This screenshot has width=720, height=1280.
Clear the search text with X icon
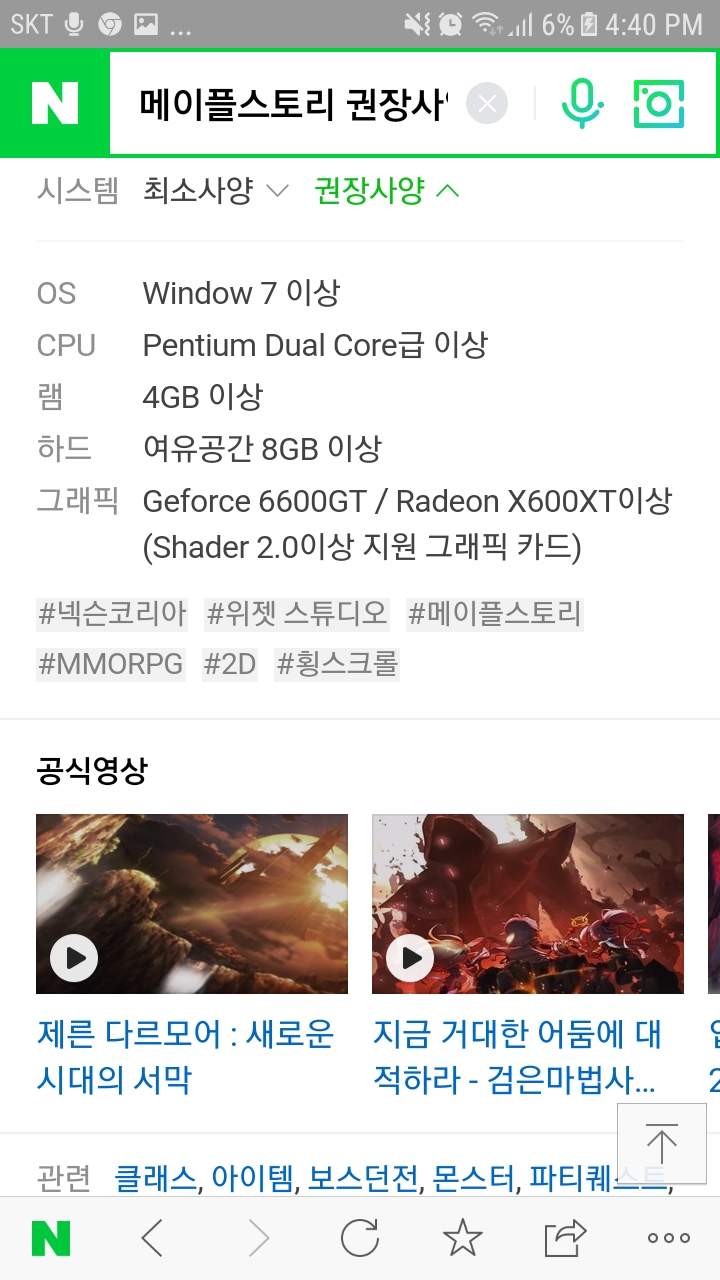click(x=487, y=104)
